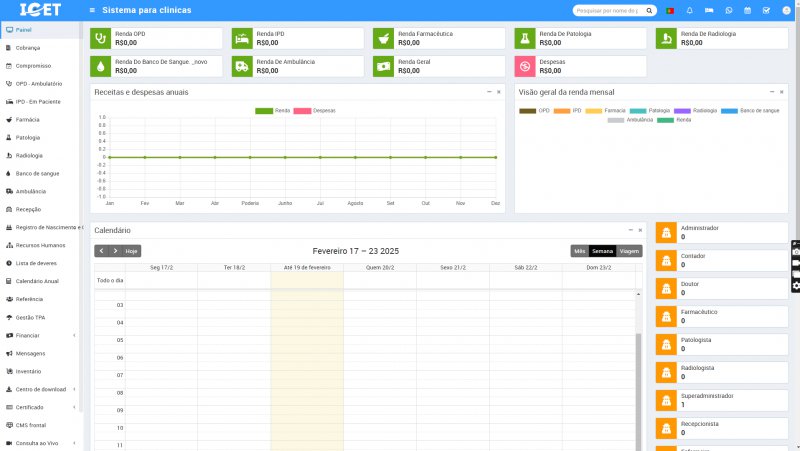Viewport: 800px width, 451px height.
Task: Switch calendar to Mês view
Action: pos(580,251)
